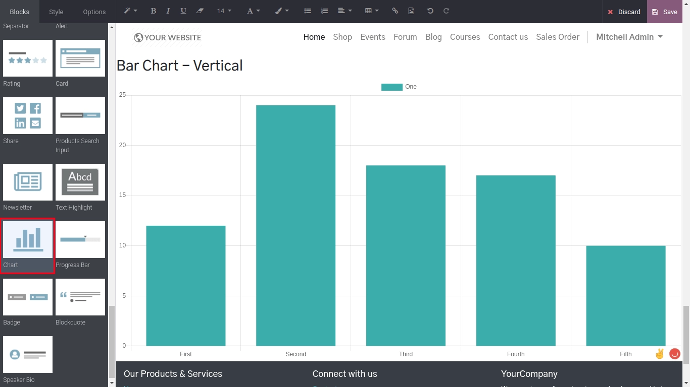Viewport: 690px width, 387px height.
Task: Open the Events menu item
Action: tap(372, 37)
